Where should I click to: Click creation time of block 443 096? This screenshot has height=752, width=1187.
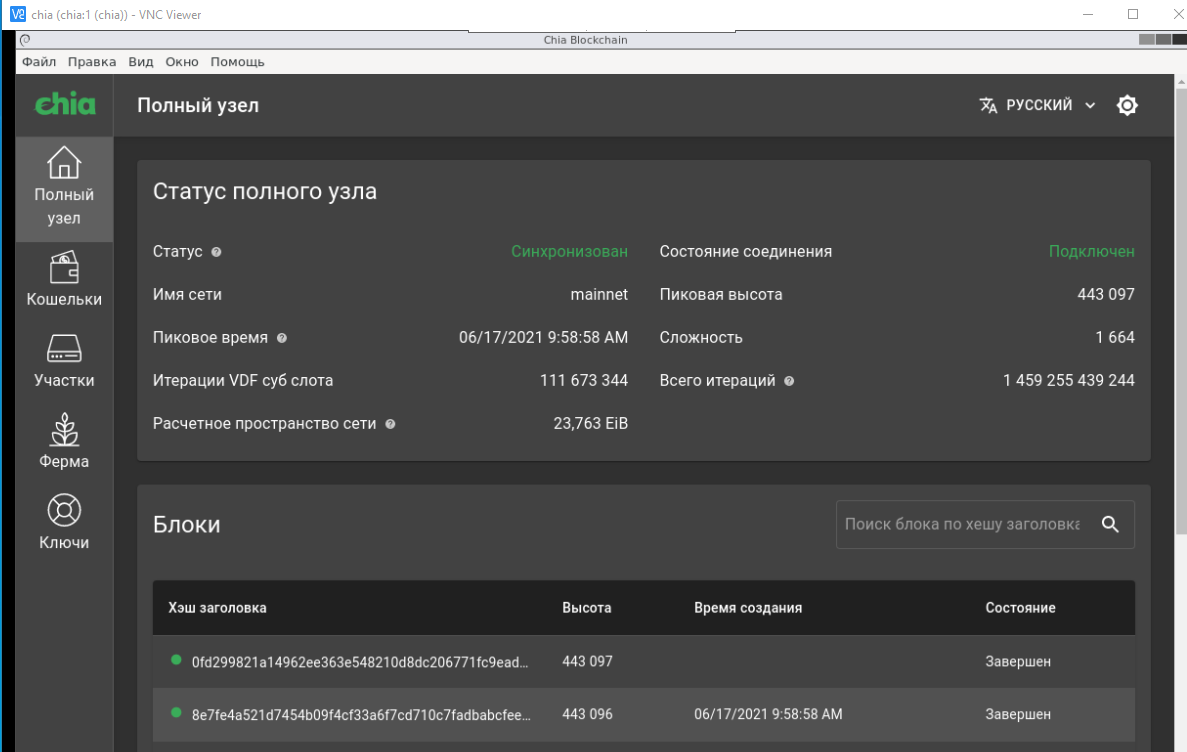pyautogui.click(x=768, y=714)
